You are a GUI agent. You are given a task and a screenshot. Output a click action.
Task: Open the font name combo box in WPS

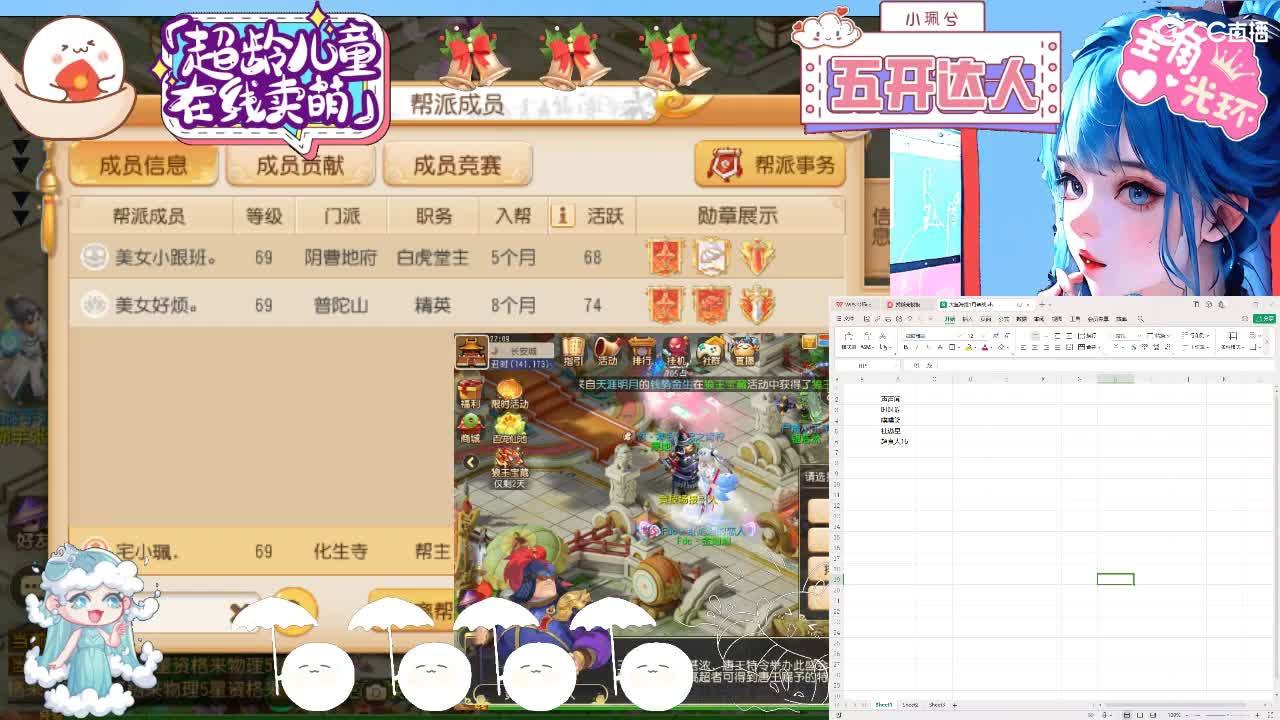(930, 336)
